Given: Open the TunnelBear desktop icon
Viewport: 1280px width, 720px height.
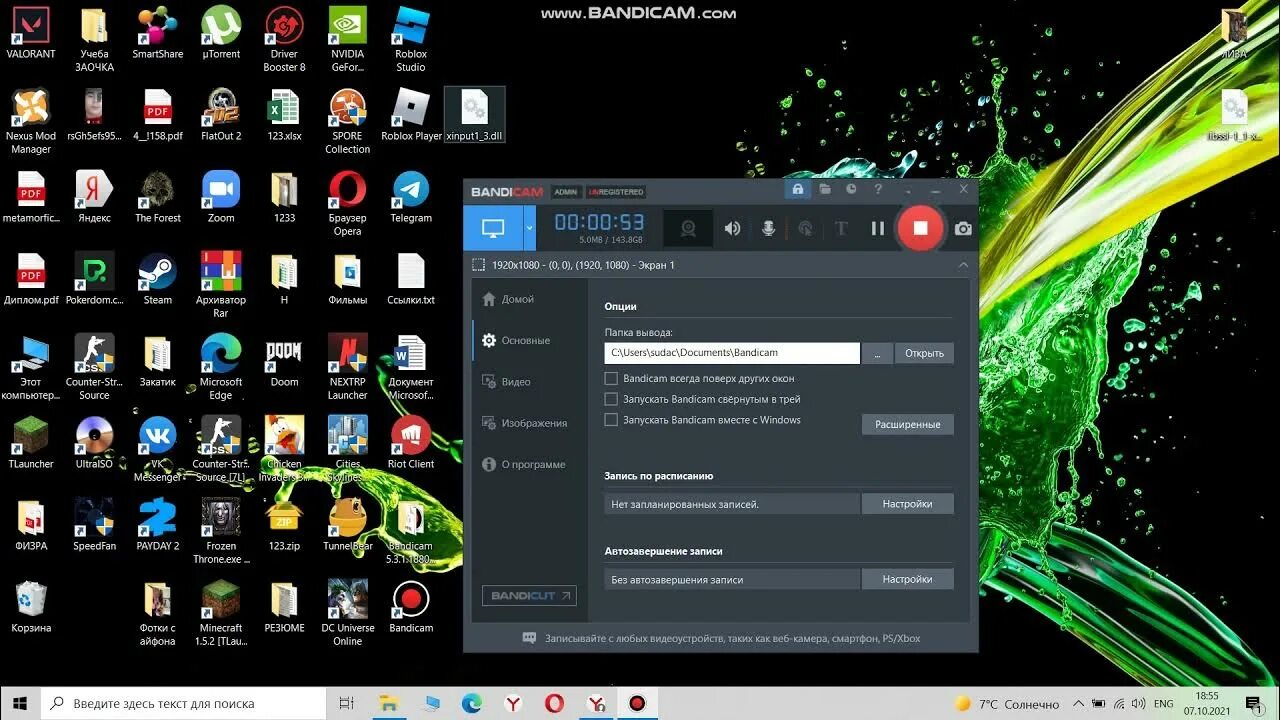Looking at the screenshot, I should point(348,525).
